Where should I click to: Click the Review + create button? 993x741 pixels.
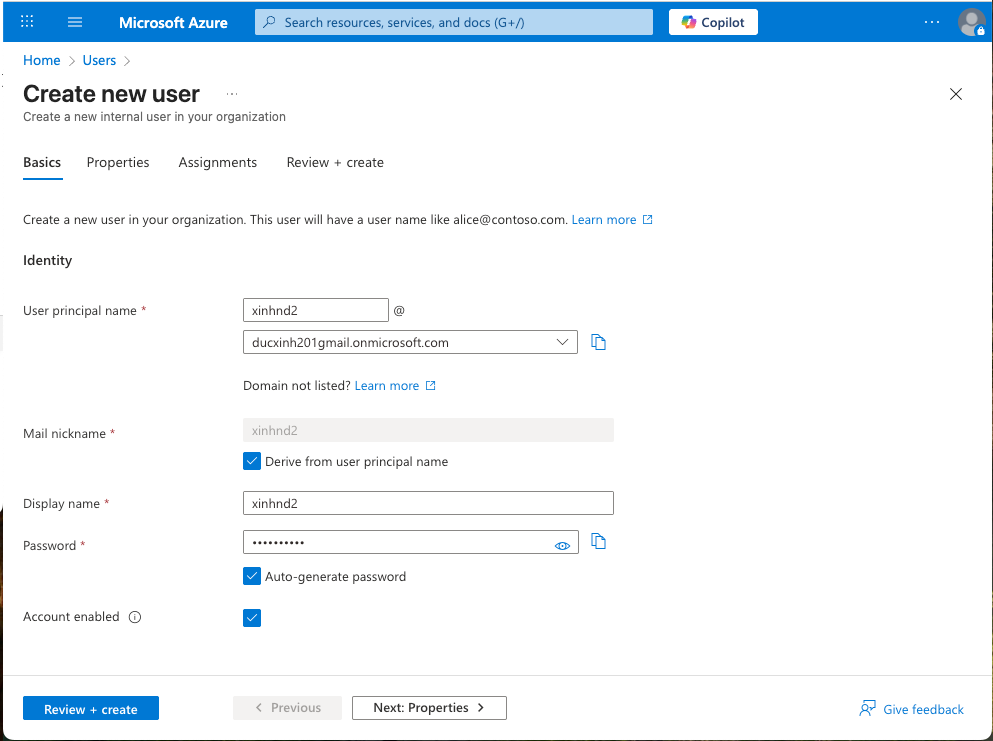91,708
